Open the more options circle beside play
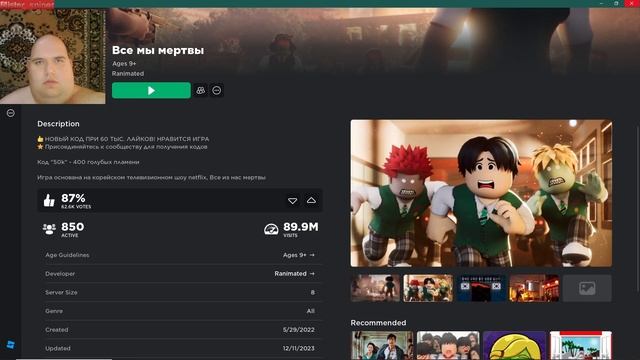The width and height of the screenshot is (640, 360). (217, 90)
